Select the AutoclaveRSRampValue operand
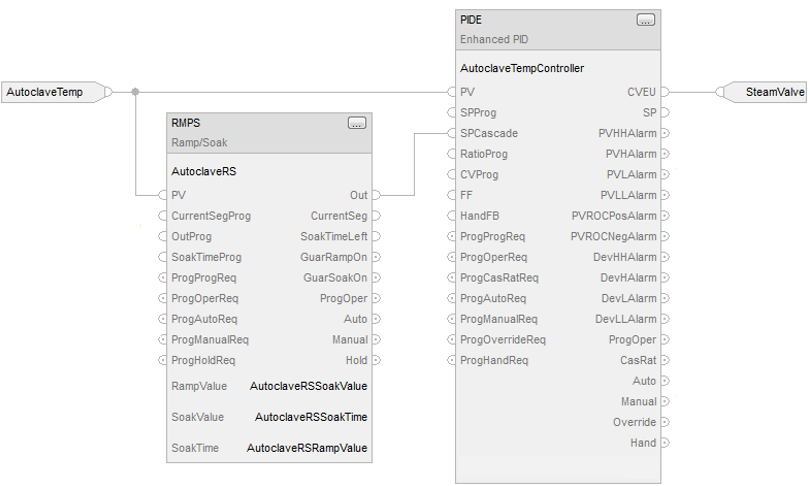 click(307, 448)
